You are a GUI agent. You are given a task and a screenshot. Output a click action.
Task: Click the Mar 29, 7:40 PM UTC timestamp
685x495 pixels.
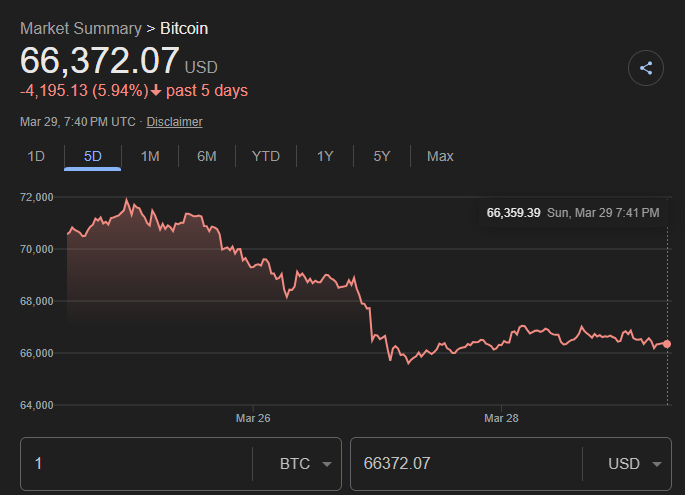pos(78,122)
